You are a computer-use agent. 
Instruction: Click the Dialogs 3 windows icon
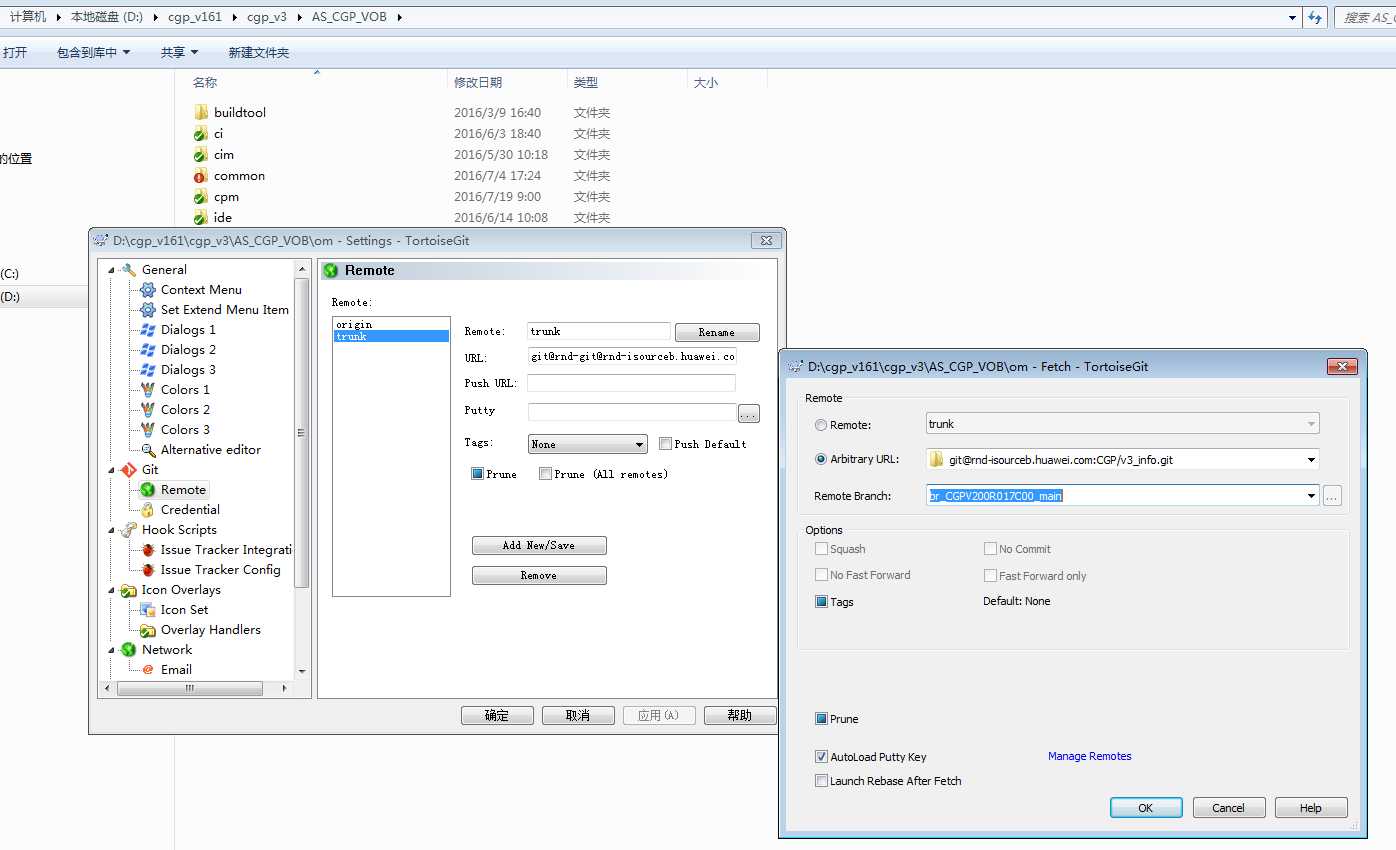click(x=148, y=370)
